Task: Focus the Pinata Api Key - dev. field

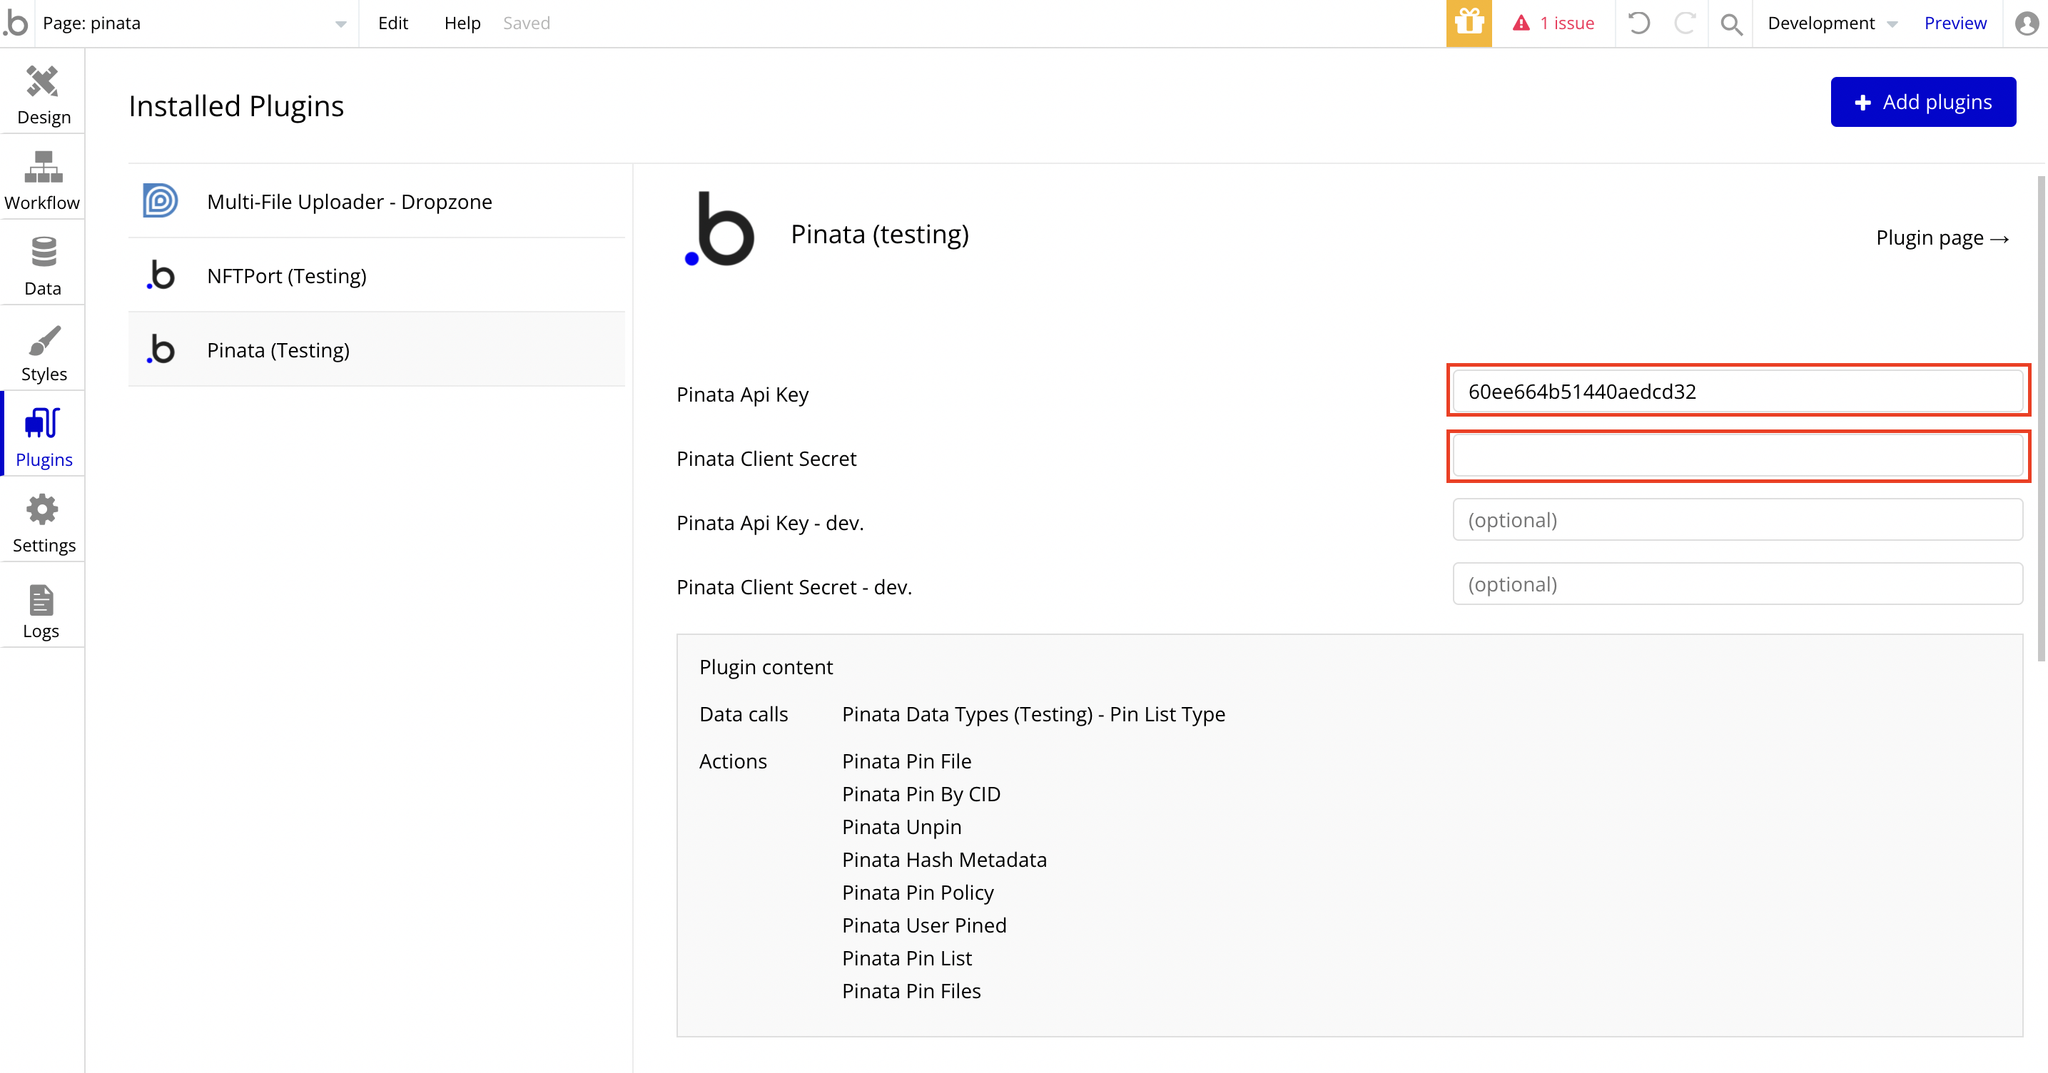Action: click(x=1737, y=520)
